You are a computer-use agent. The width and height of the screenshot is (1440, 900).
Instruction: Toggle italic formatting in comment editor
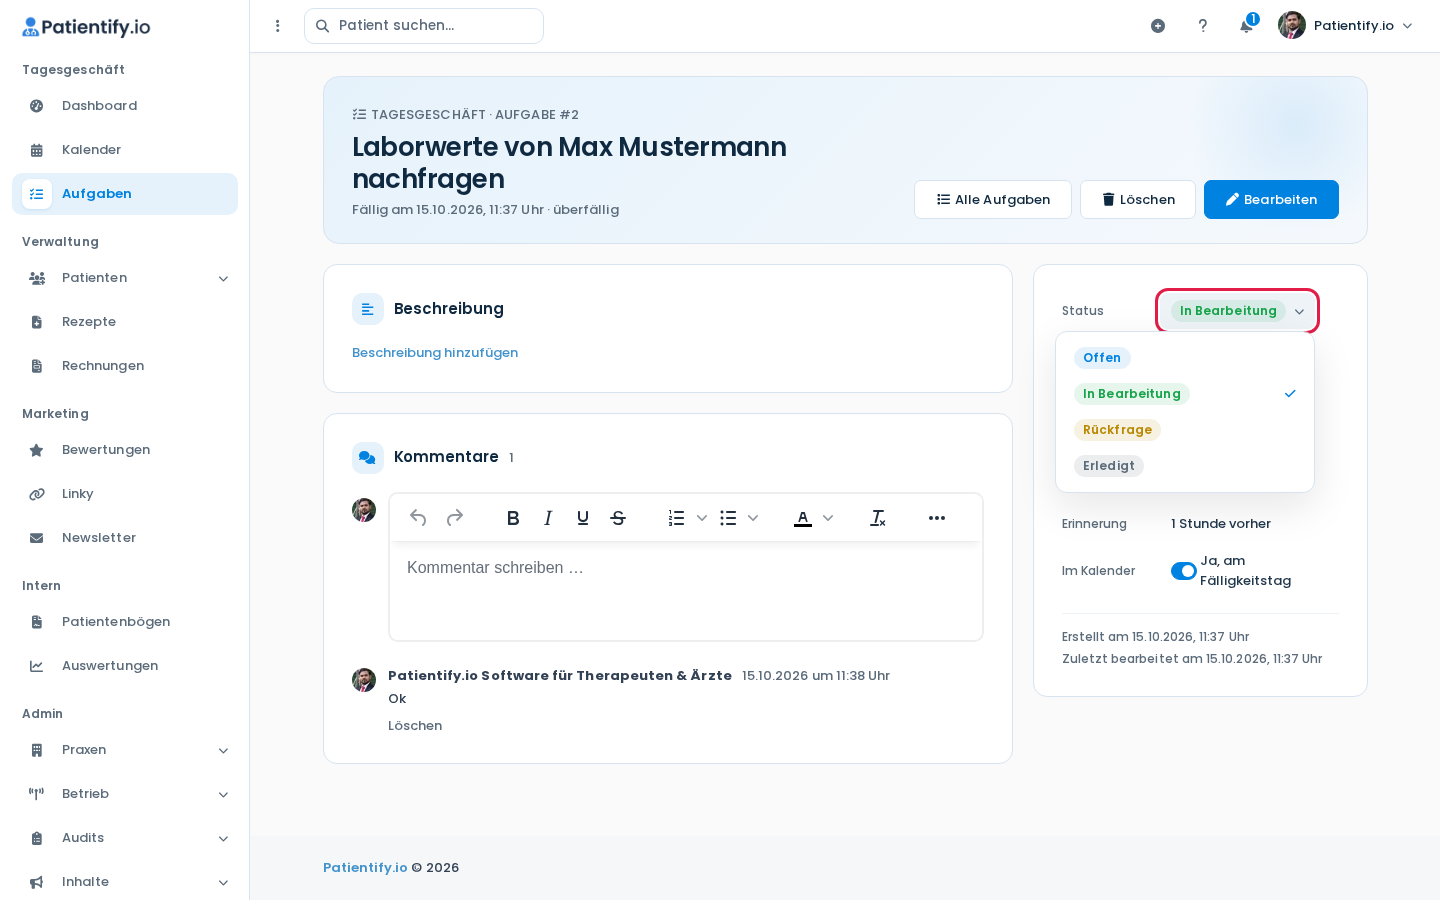(x=548, y=518)
